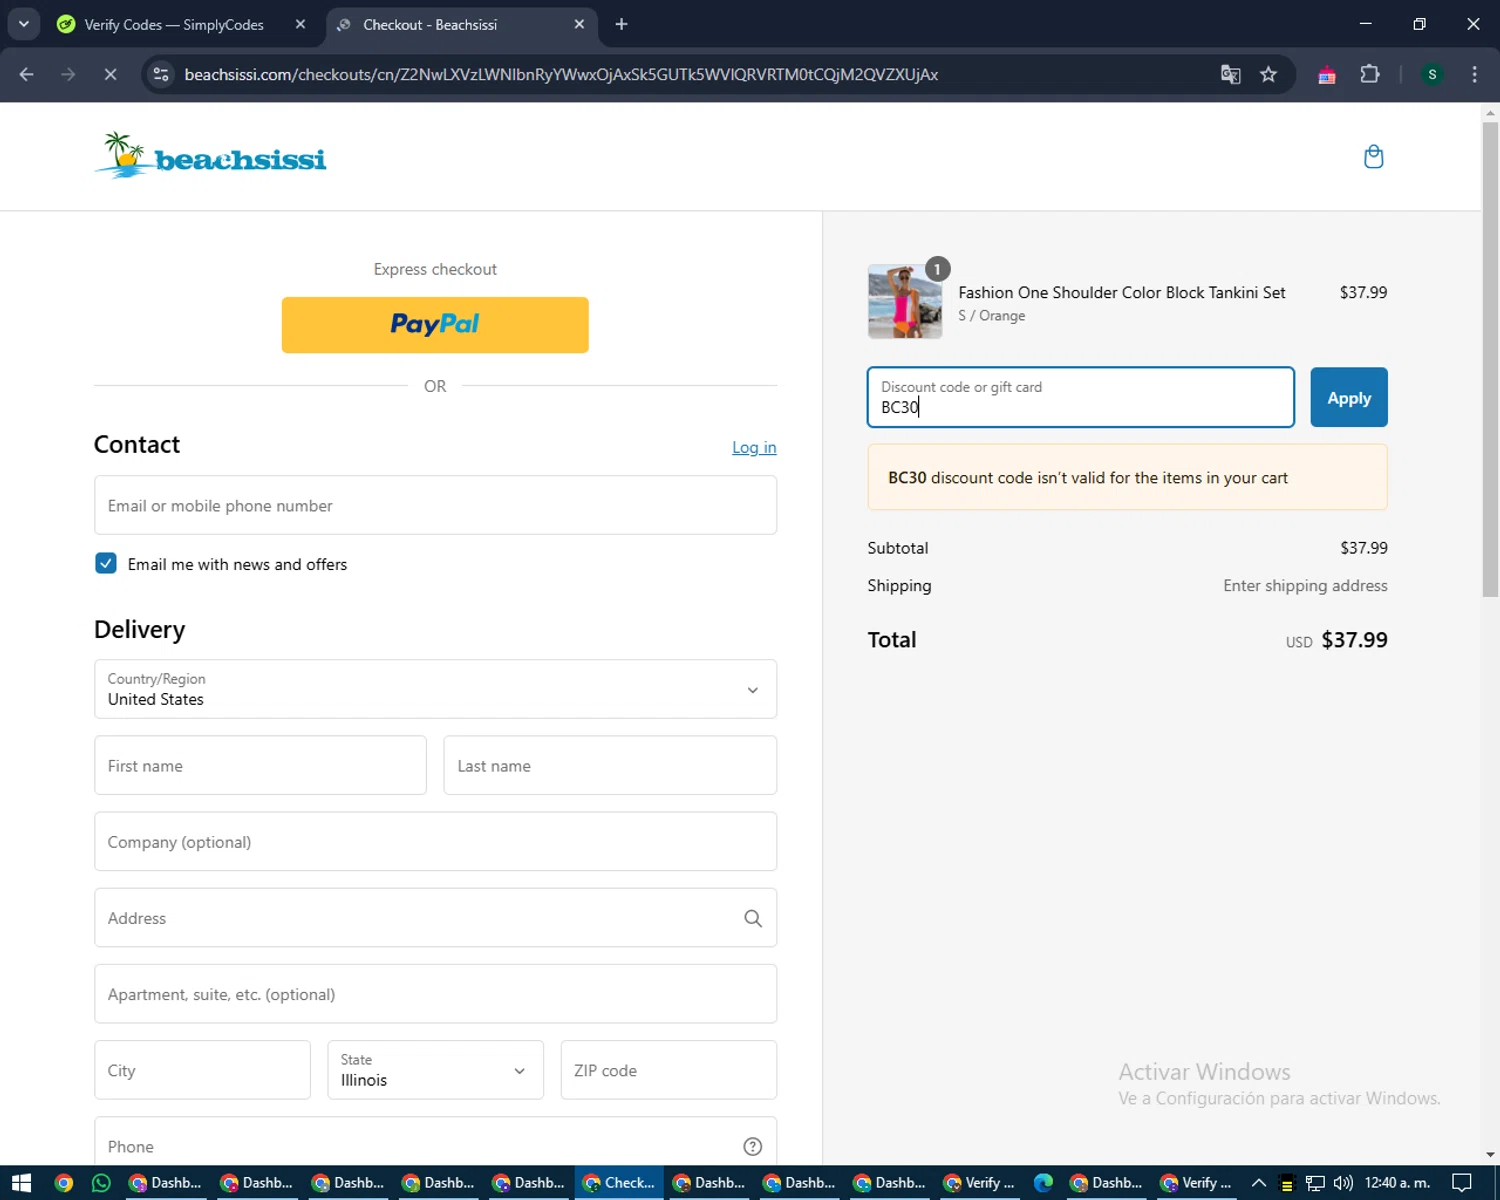Image resolution: width=1500 pixels, height=1200 pixels.
Task: Close the Verify Codes — SimplyCodes tab
Action: point(300,24)
